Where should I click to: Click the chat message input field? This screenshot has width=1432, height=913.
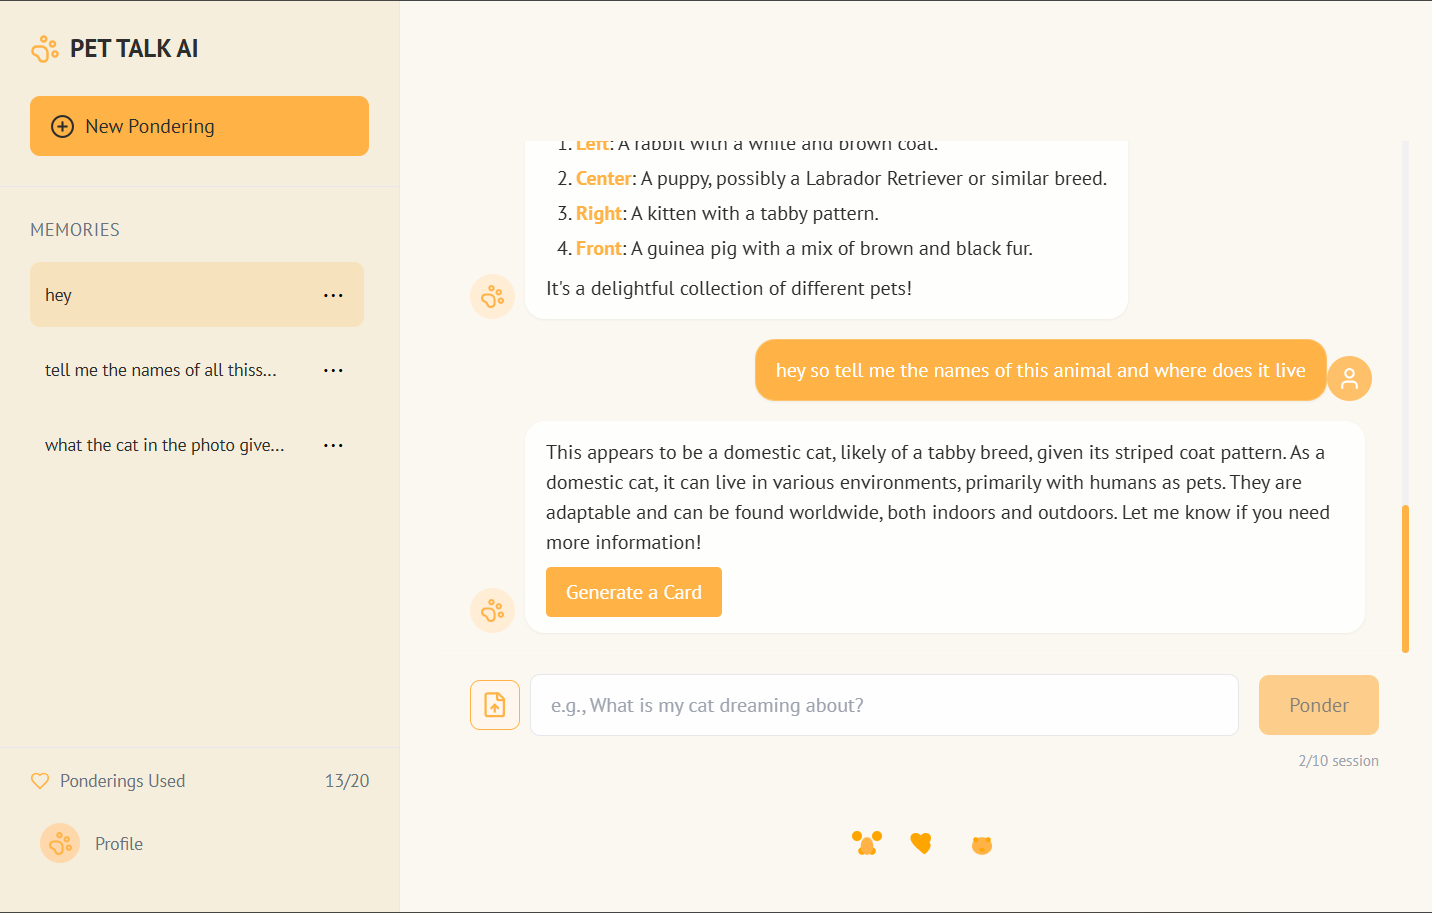coord(884,705)
